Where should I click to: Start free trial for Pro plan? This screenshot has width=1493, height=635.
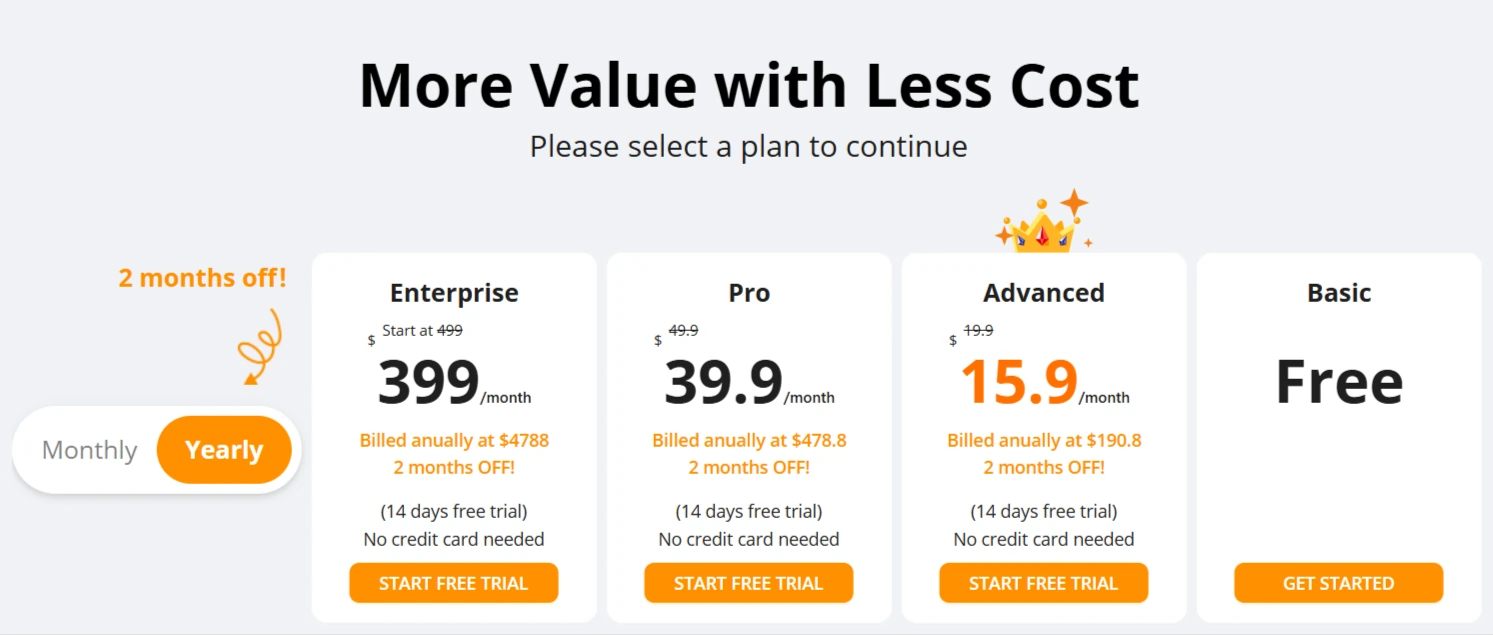click(748, 583)
